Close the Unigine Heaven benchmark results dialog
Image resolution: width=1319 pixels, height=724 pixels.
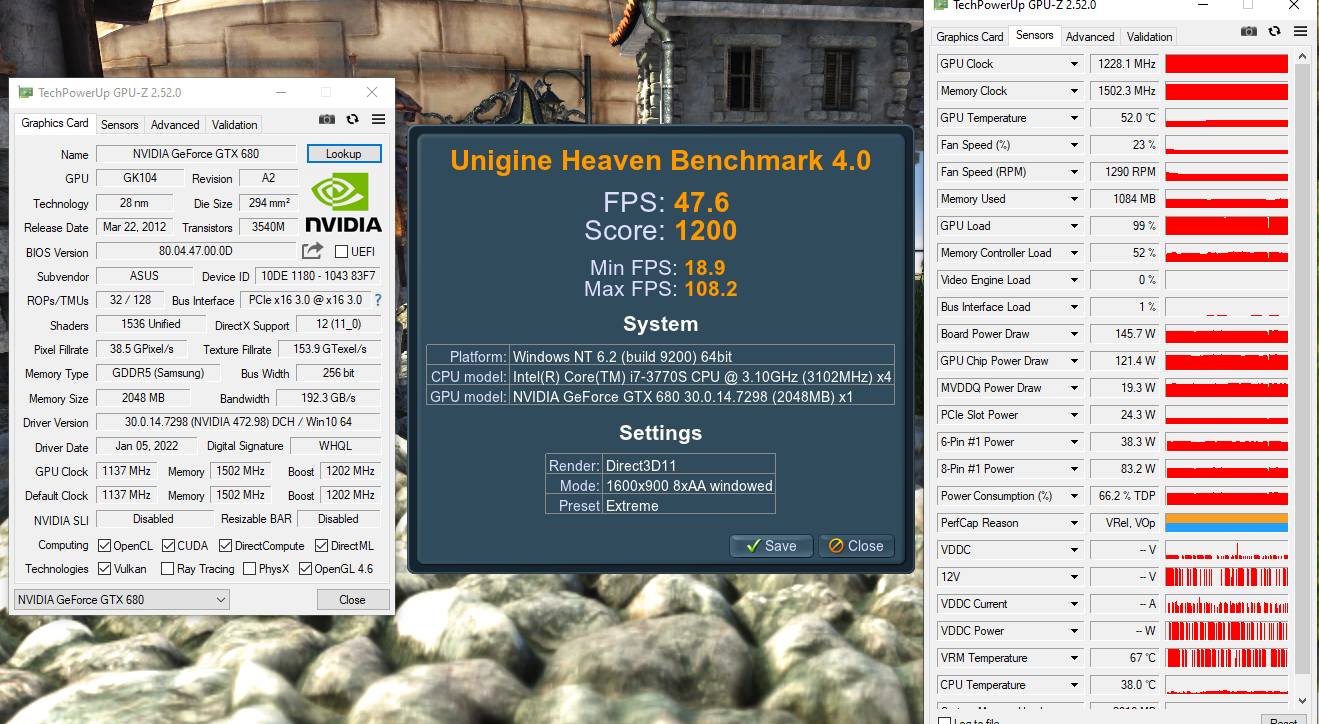(856, 546)
